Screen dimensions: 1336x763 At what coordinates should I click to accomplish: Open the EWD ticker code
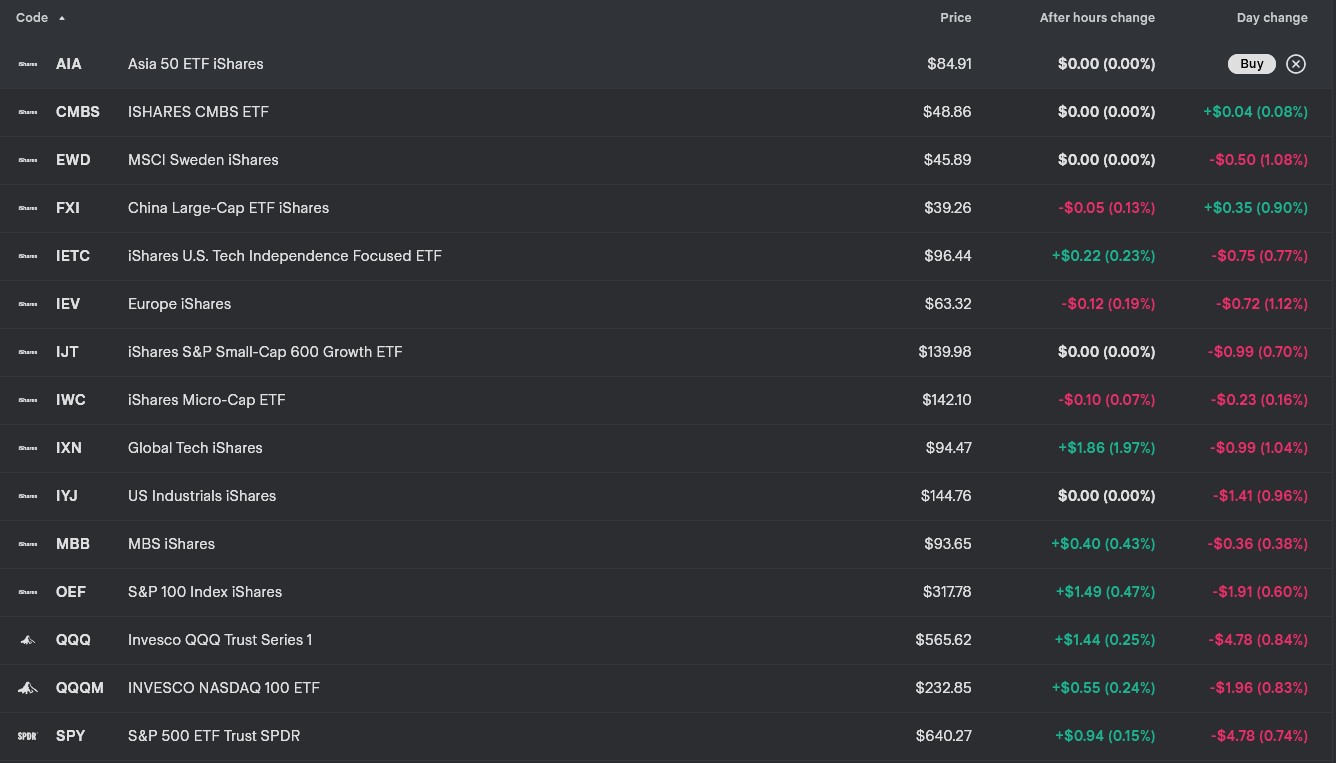click(x=73, y=160)
